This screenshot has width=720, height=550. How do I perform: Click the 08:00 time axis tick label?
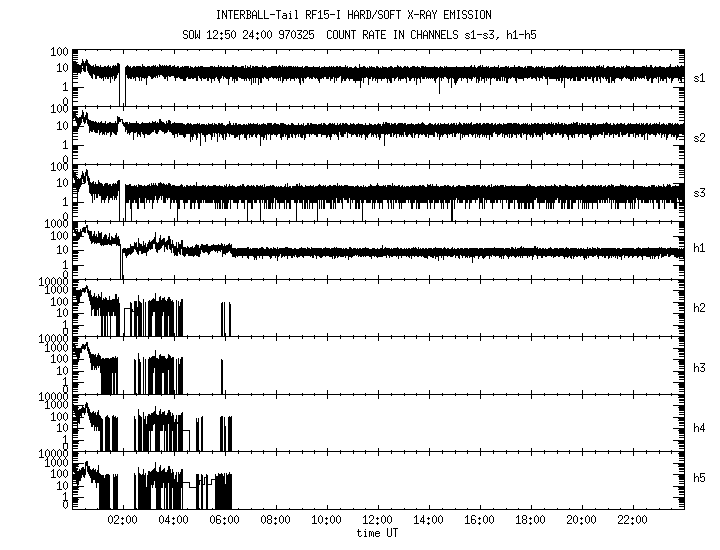pos(275,521)
